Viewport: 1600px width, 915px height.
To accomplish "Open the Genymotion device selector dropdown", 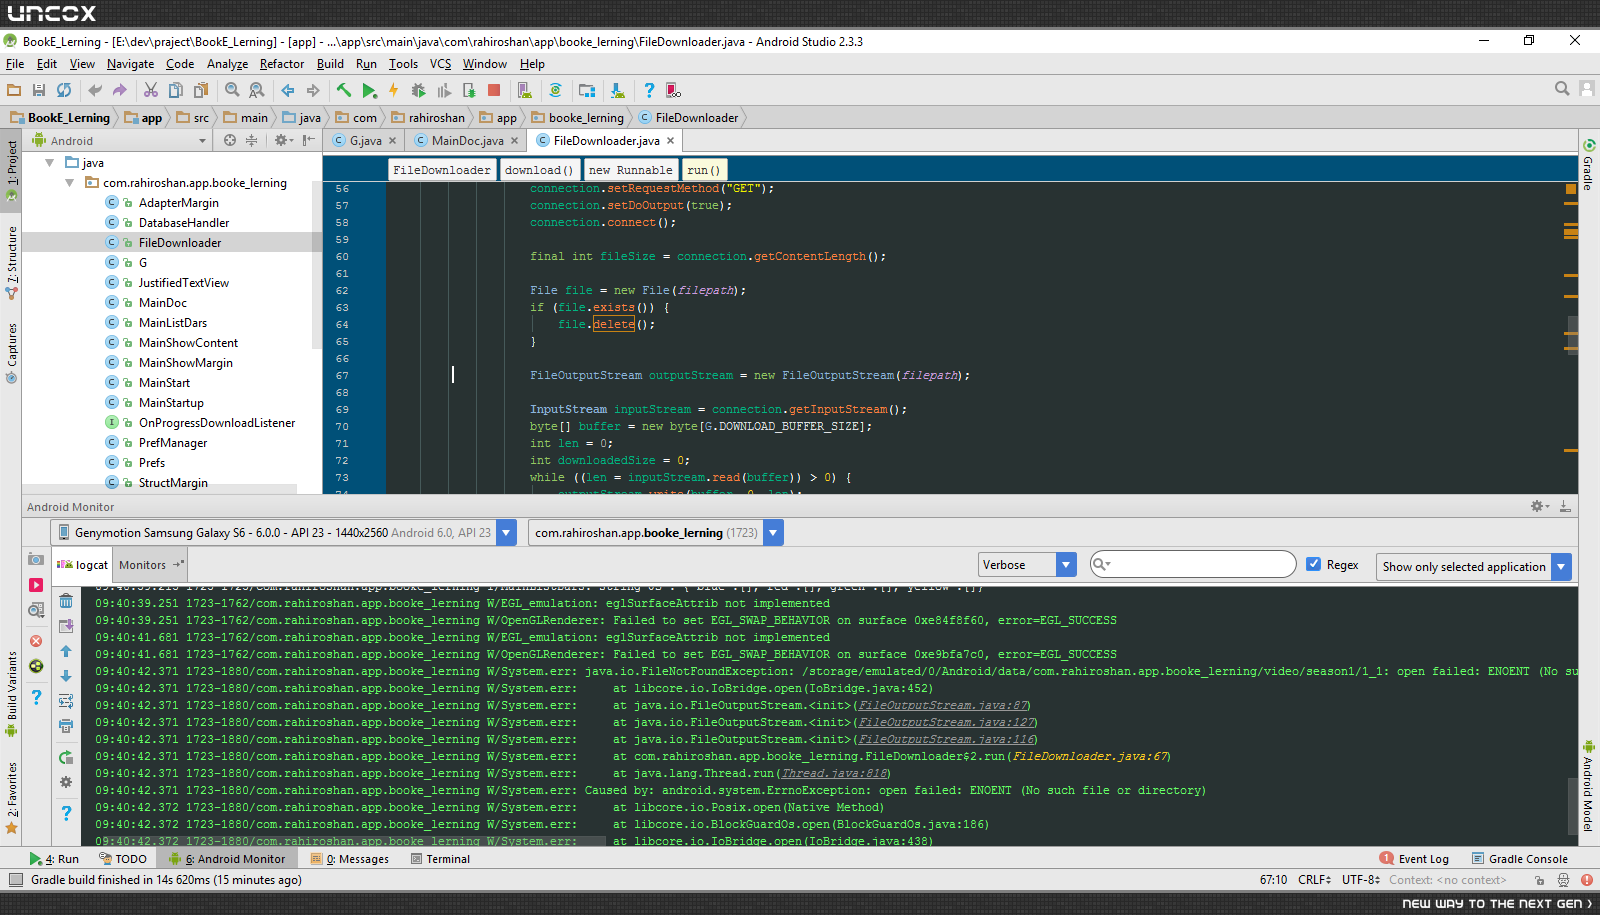I will tap(506, 532).
